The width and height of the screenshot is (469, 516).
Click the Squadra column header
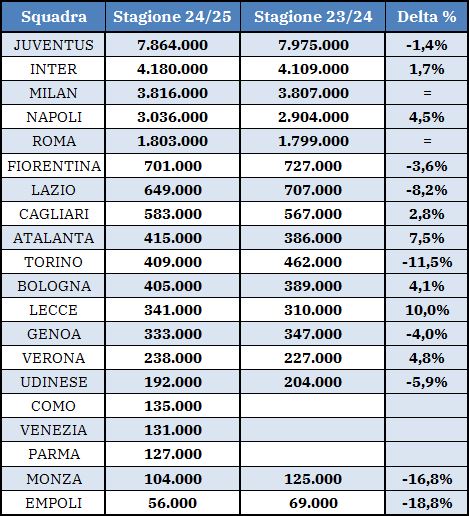coord(53,17)
